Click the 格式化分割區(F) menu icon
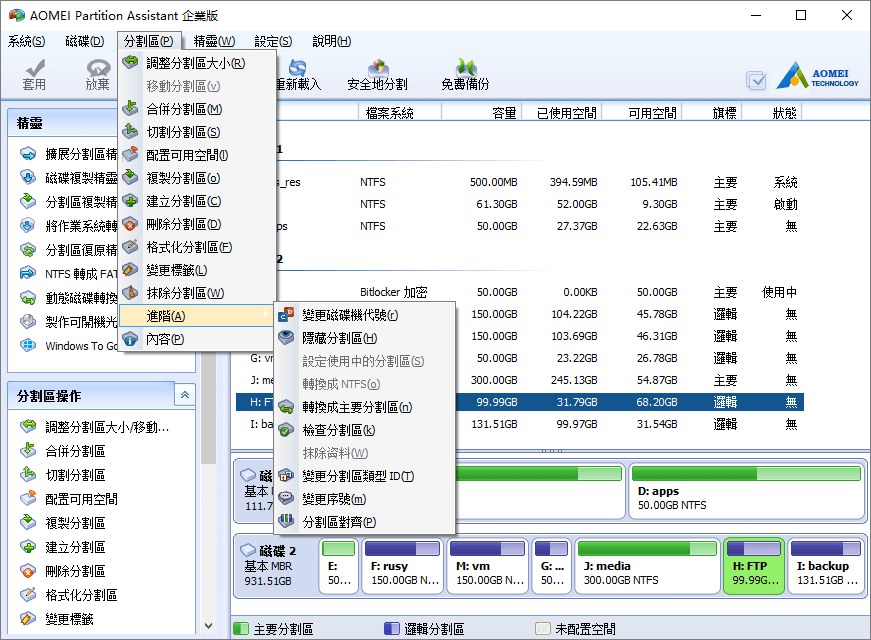The image size is (871, 640). [x=130, y=247]
